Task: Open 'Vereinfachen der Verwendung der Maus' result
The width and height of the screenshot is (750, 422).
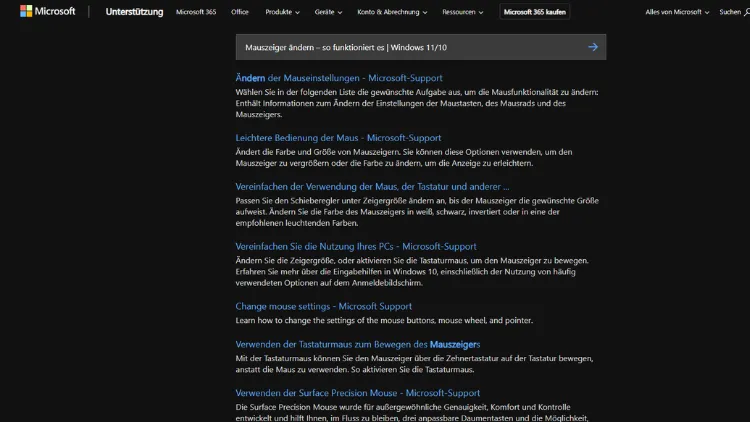Action: click(372, 187)
